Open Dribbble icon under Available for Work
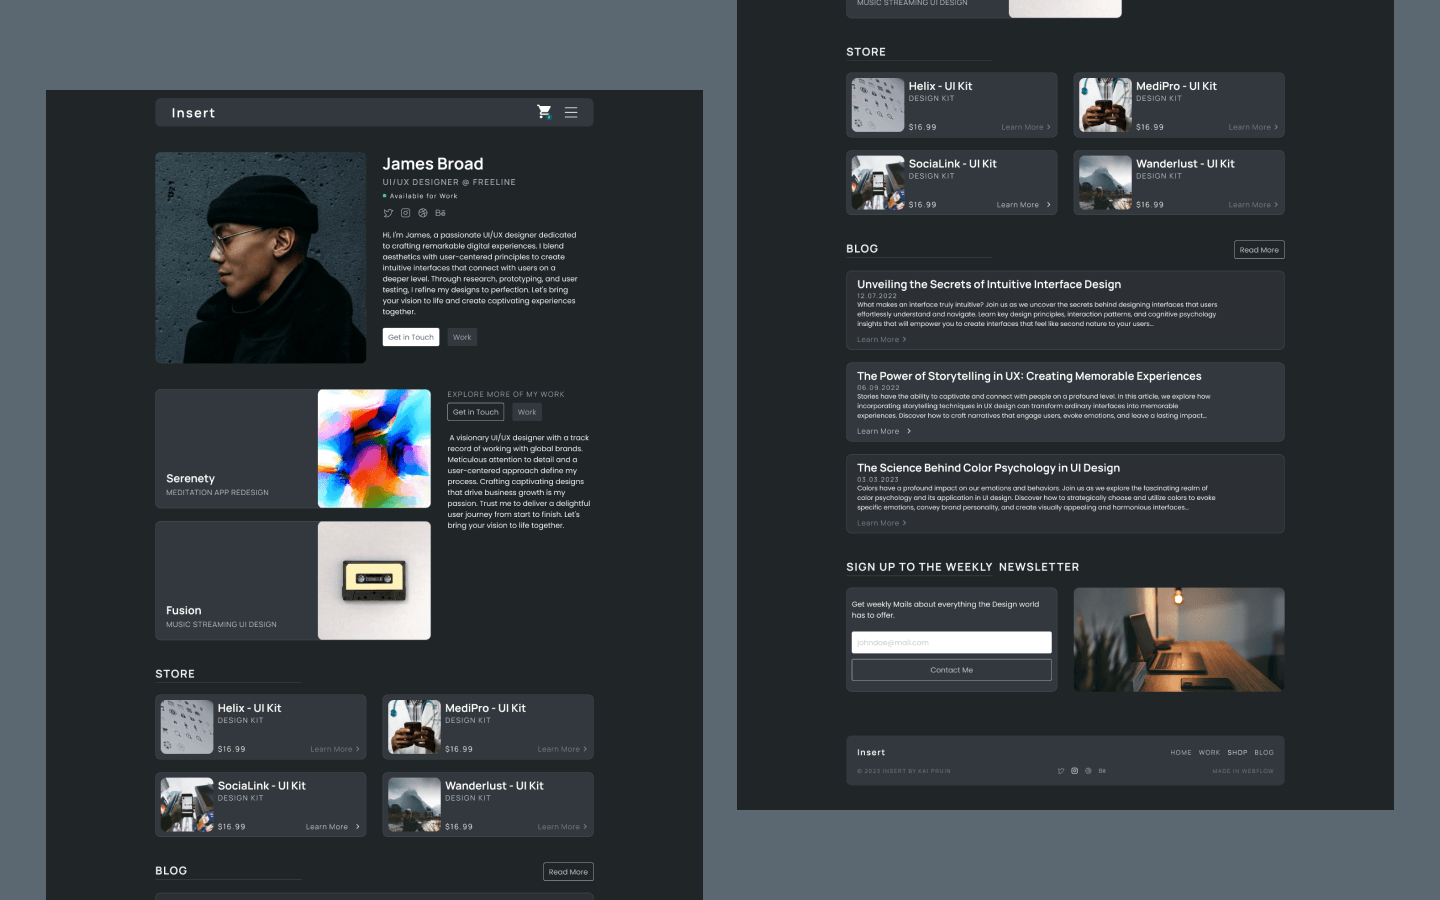Screen dimensions: 1440x900 [422, 213]
